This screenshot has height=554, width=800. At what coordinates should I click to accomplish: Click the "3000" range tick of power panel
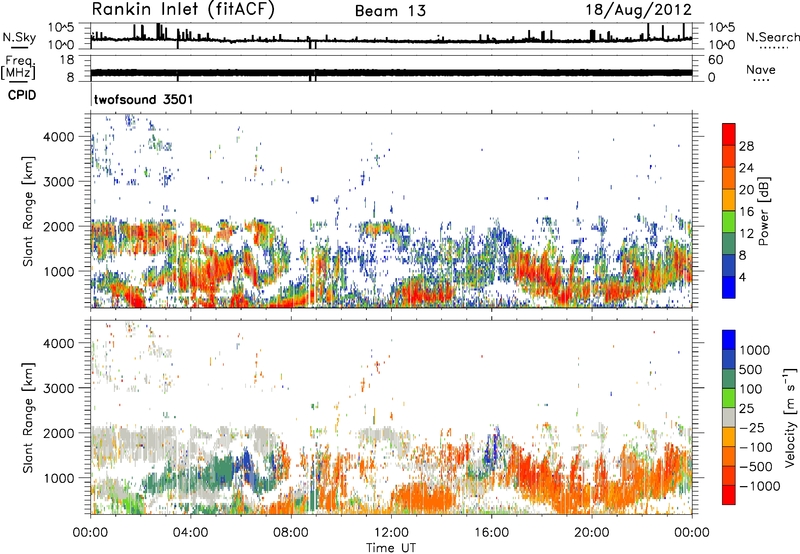(x=59, y=182)
